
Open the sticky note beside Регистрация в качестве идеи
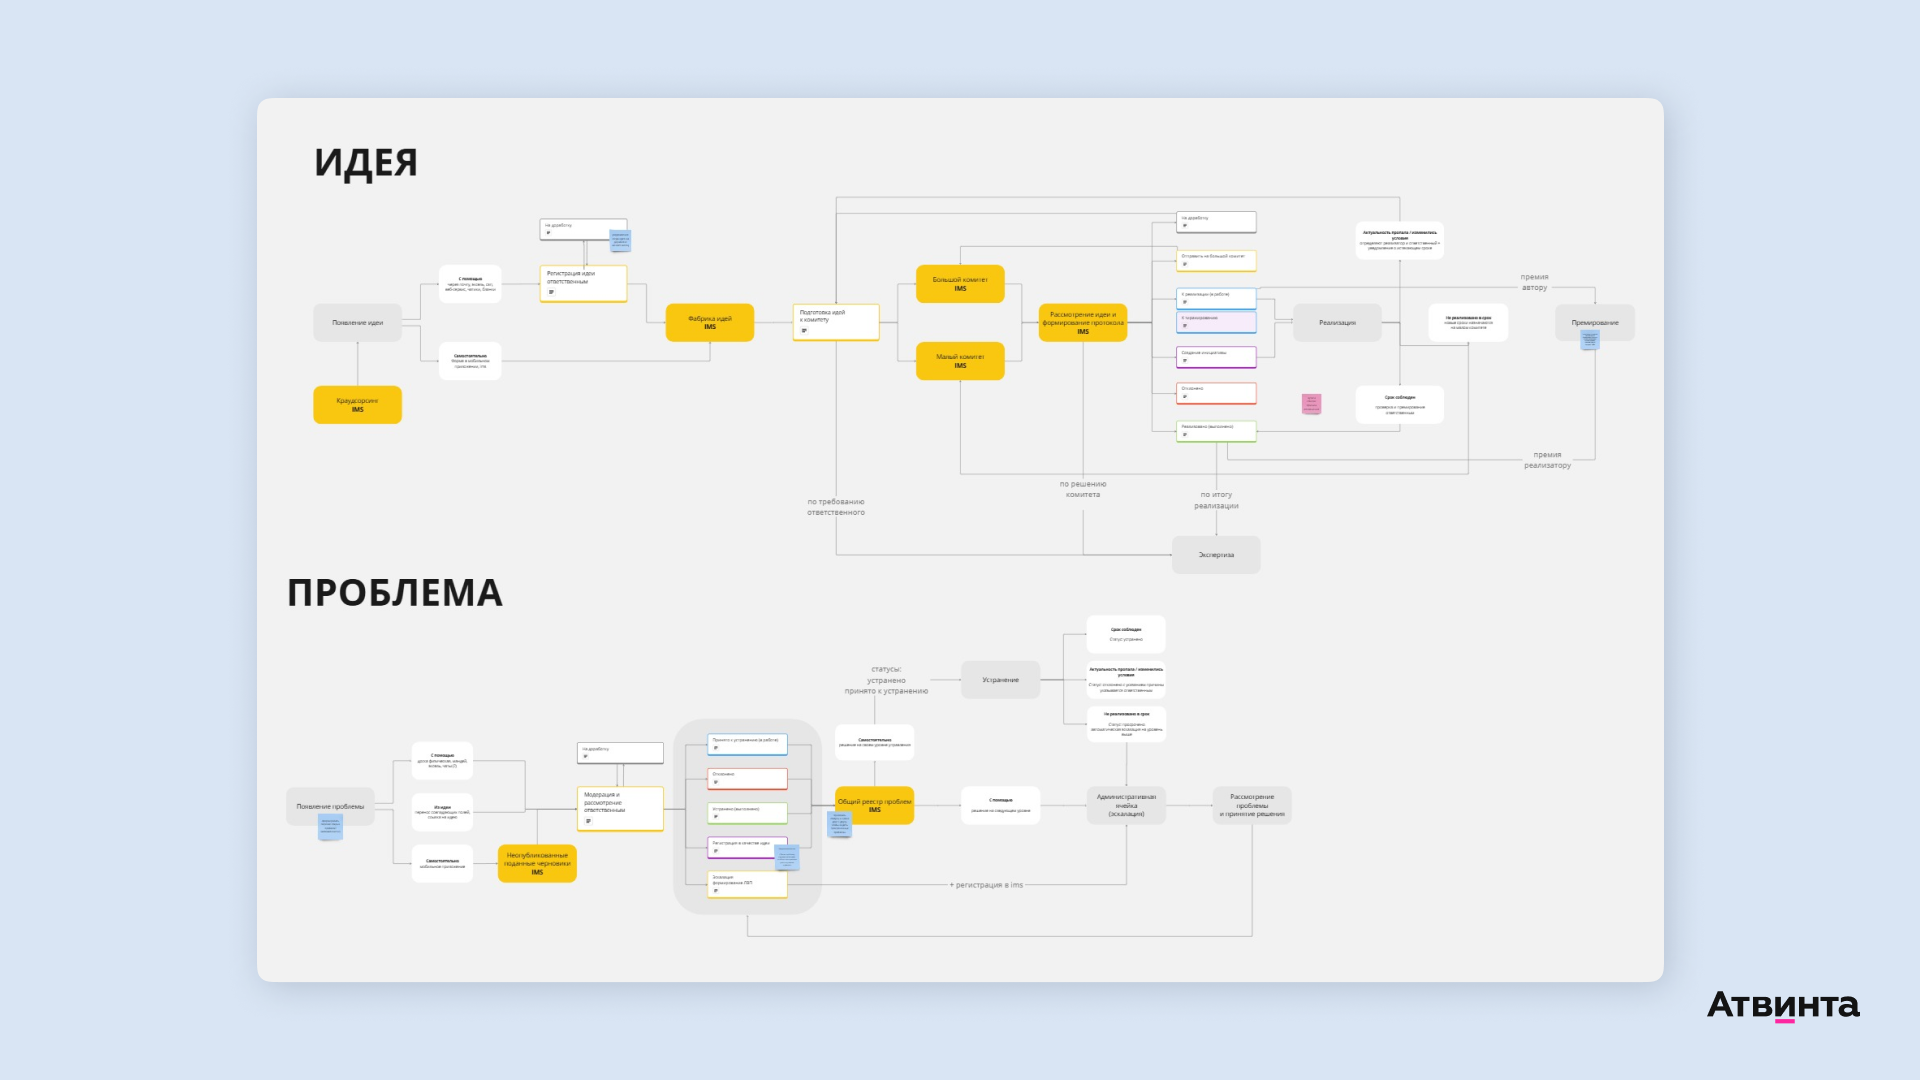pyautogui.click(x=787, y=858)
